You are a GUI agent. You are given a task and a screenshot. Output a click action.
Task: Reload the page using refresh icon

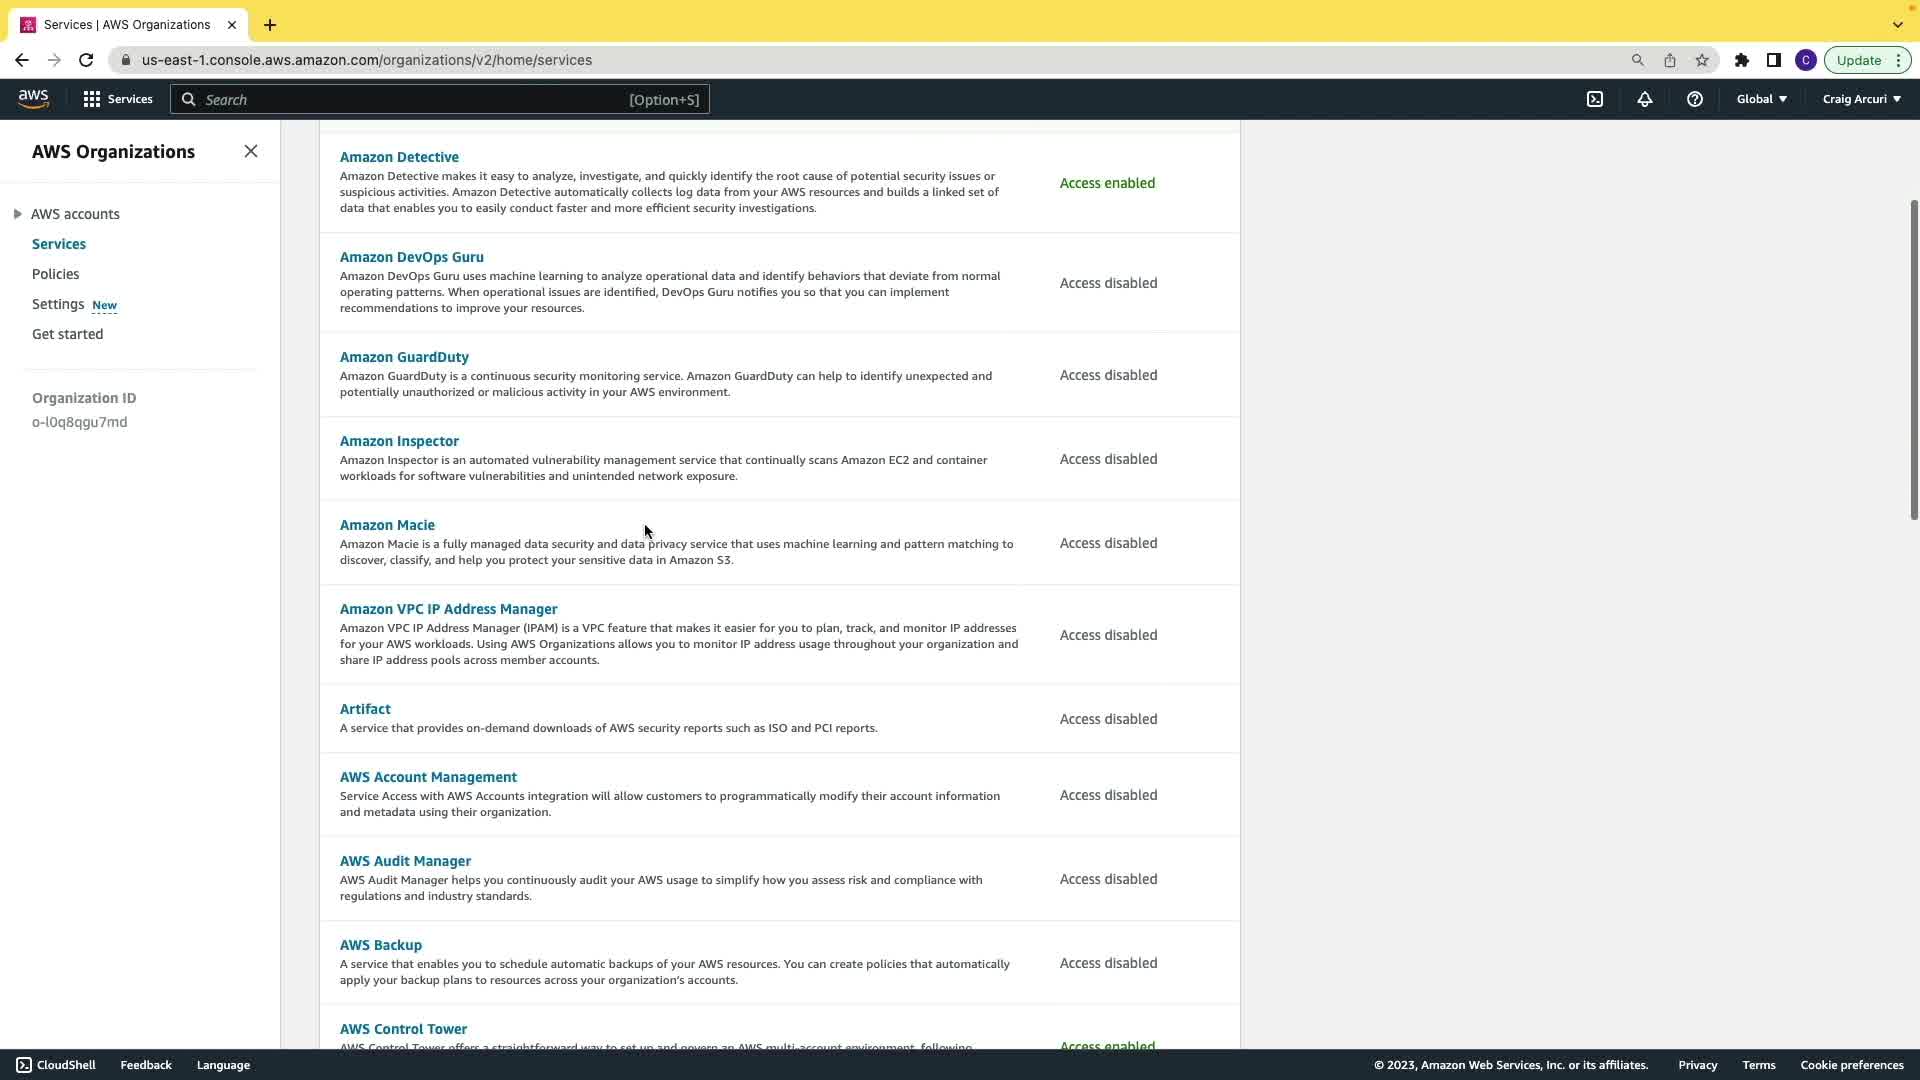pos(86,60)
